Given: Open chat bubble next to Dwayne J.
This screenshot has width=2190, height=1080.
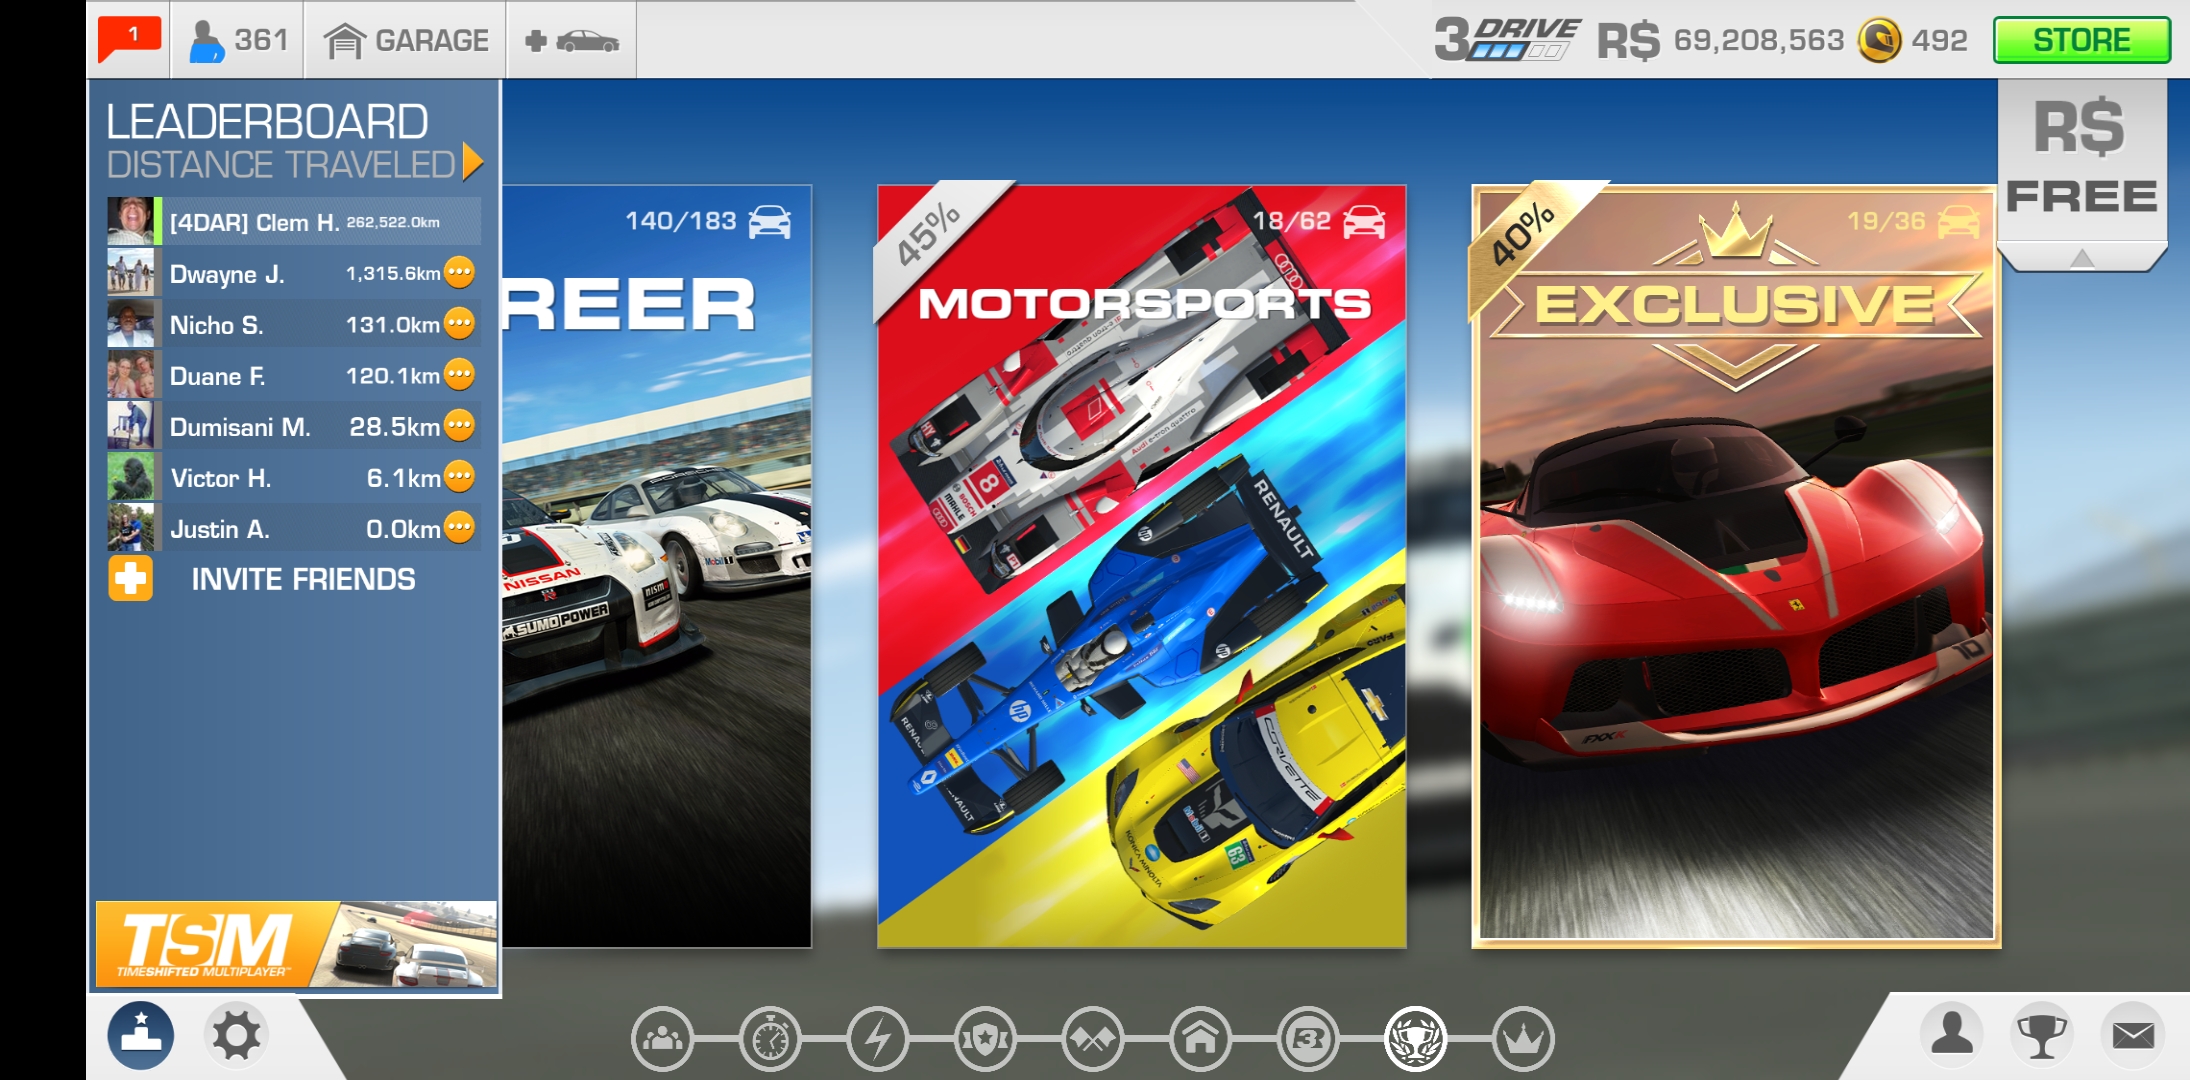Looking at the screenshot, I should point(459,272).
